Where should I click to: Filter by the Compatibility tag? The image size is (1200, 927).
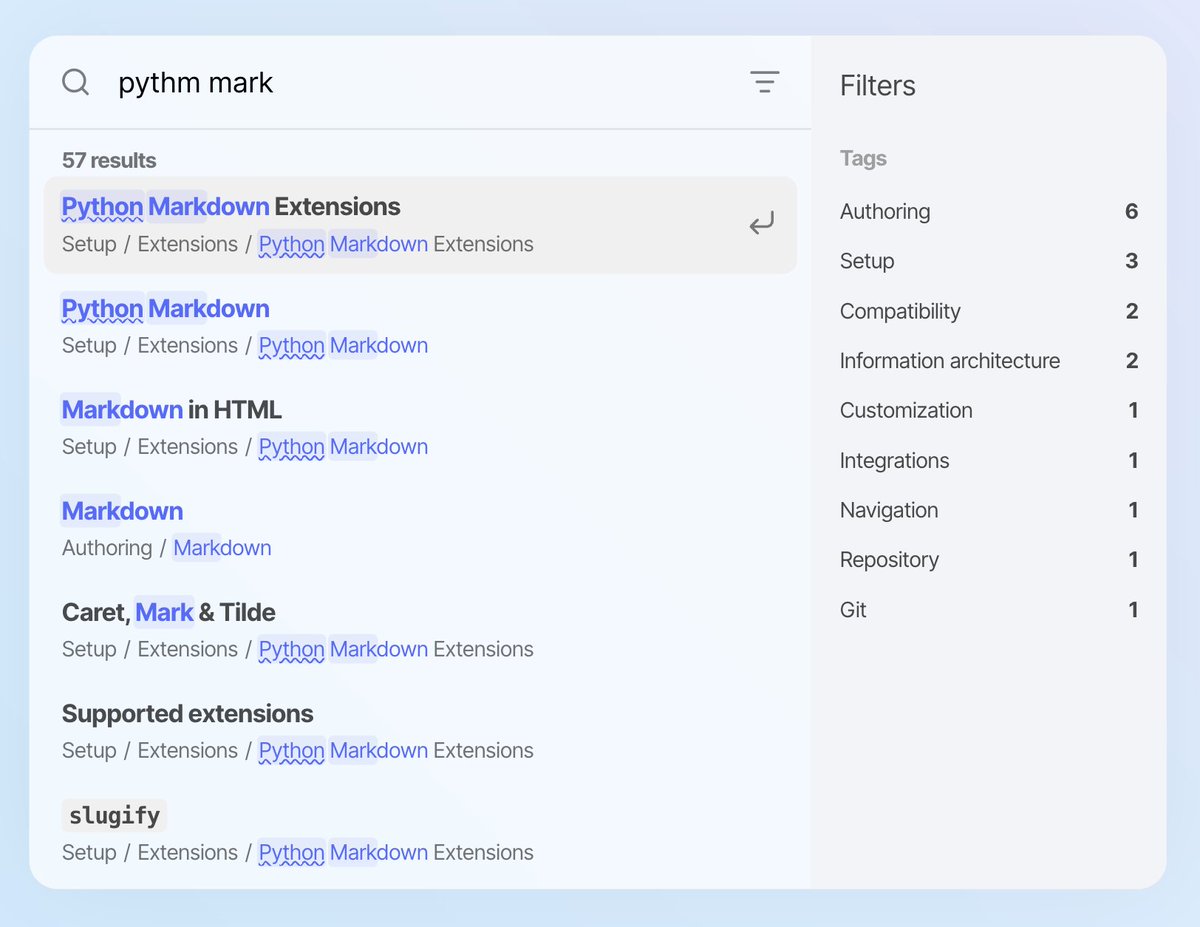click(x=989, y=311)
